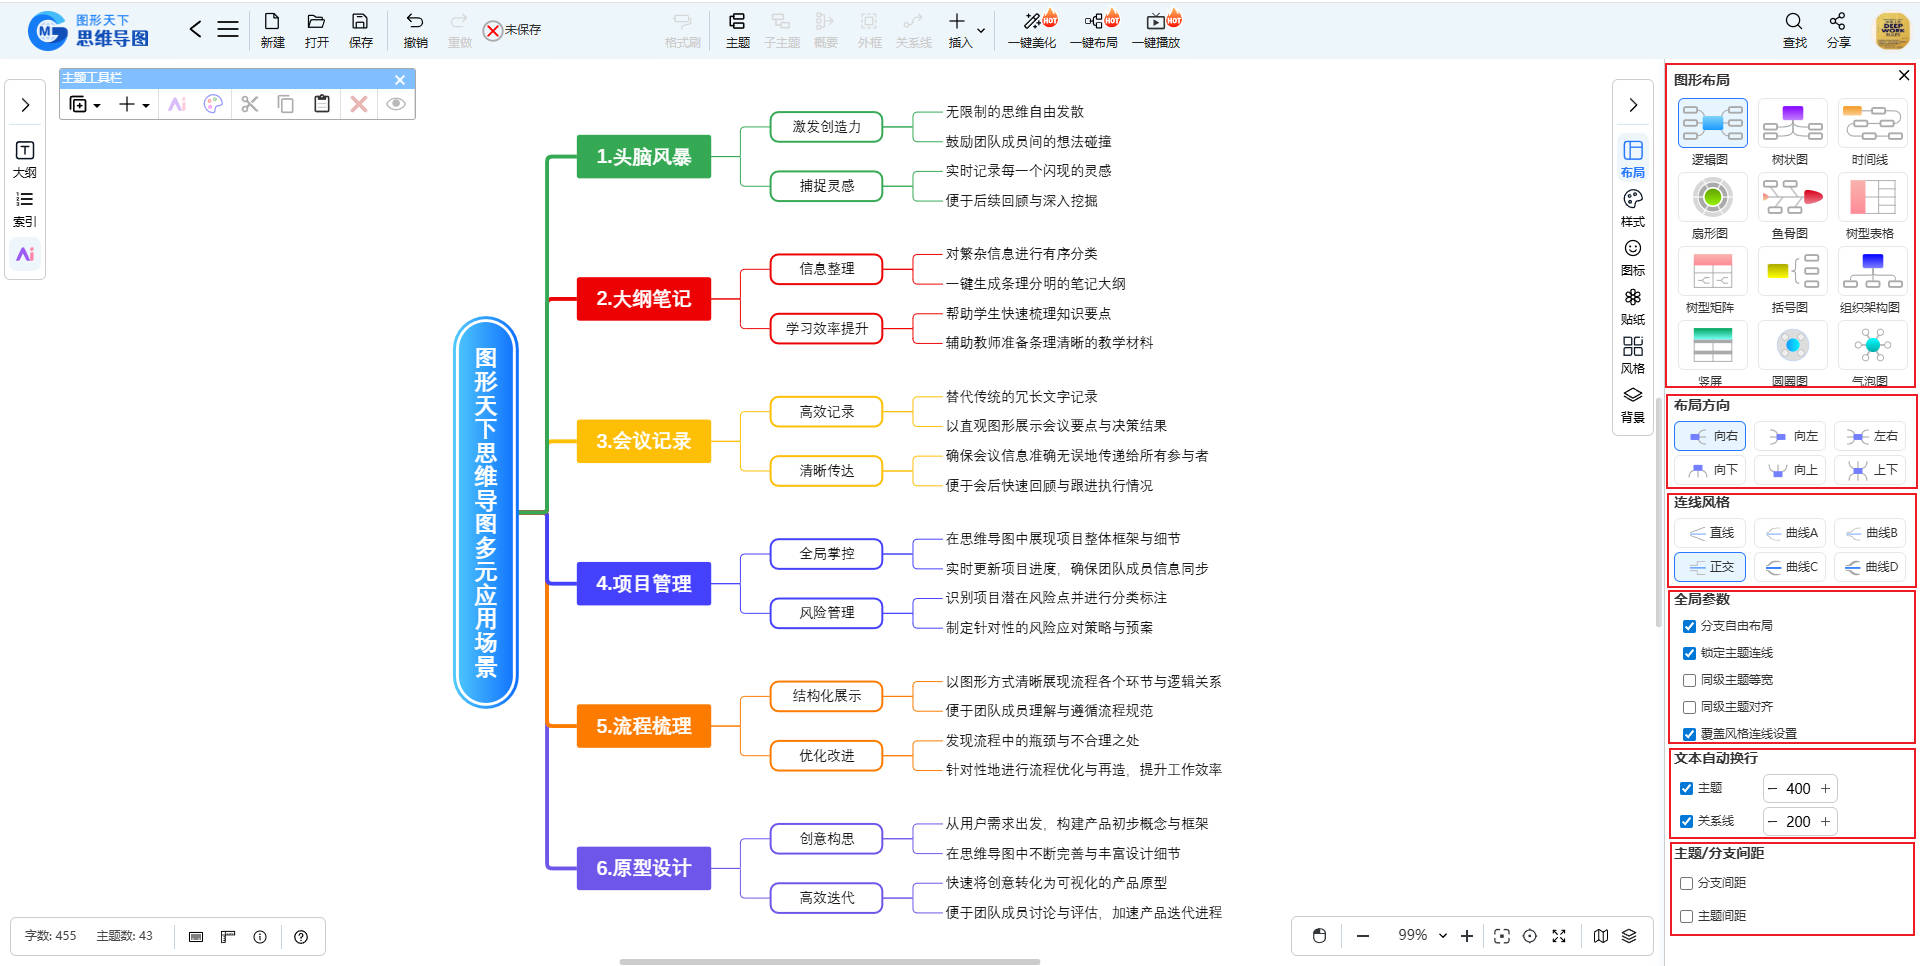The height and width of the screenshot is (966, 1920).
Task: Increase topic wrap width with plus button
Action: click(1825, 789)
